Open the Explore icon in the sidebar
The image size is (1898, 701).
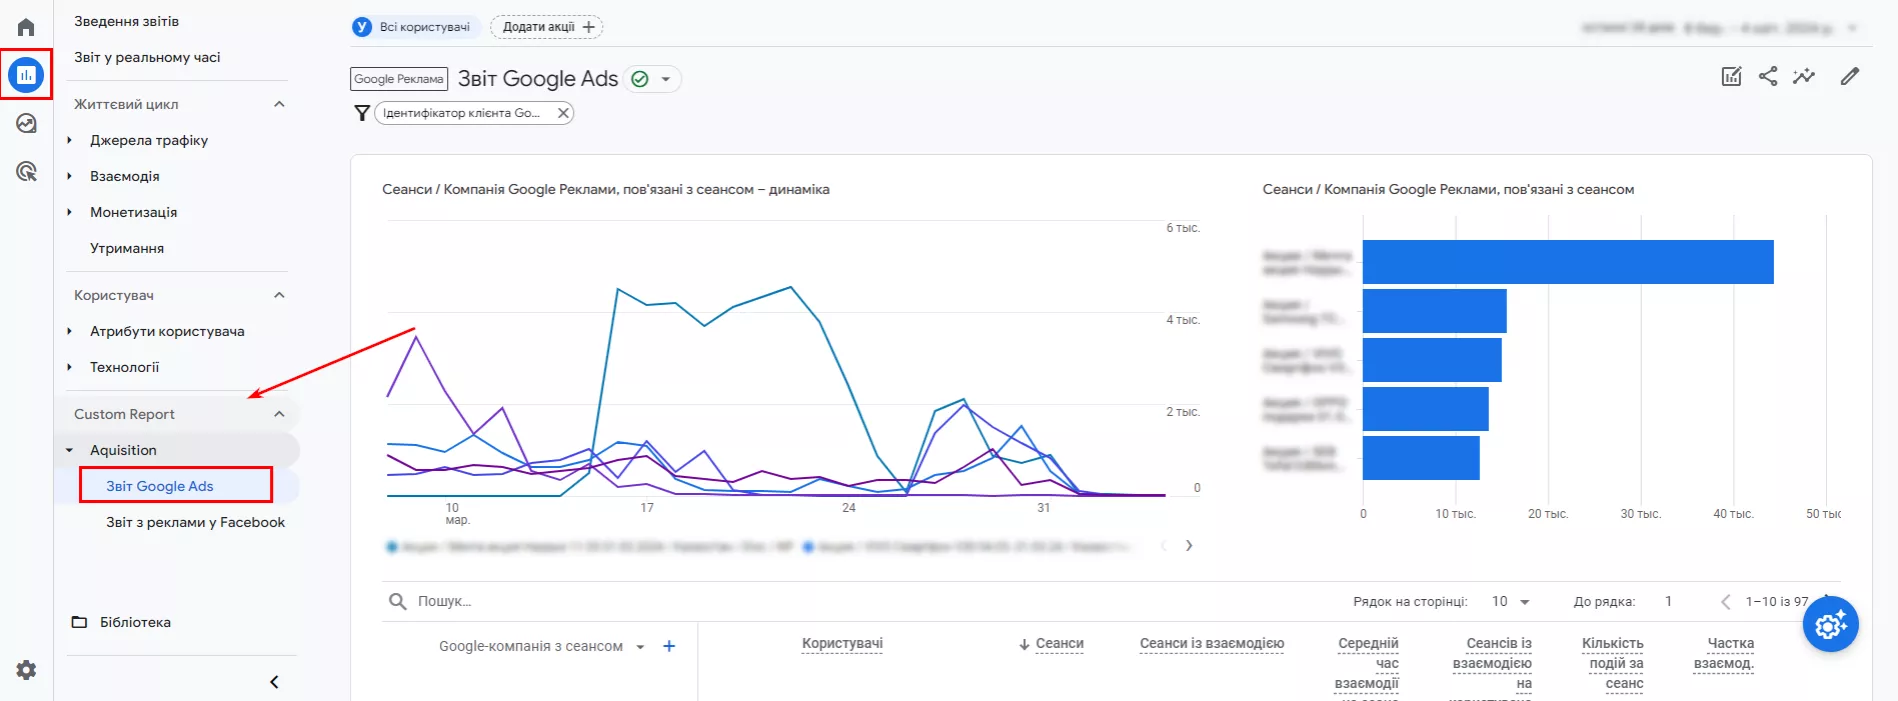(x=26, y=123)
